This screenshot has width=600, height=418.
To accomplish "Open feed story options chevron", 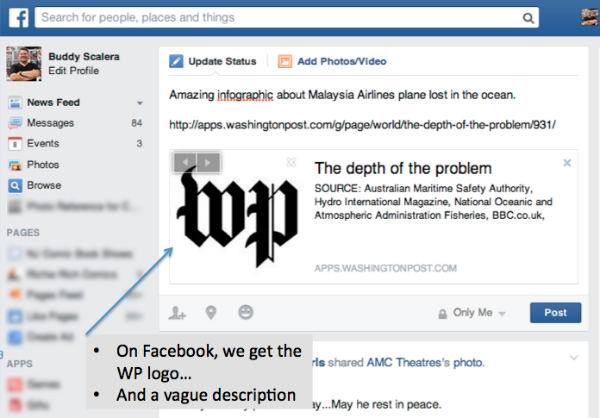I will [x=574, y=358].
